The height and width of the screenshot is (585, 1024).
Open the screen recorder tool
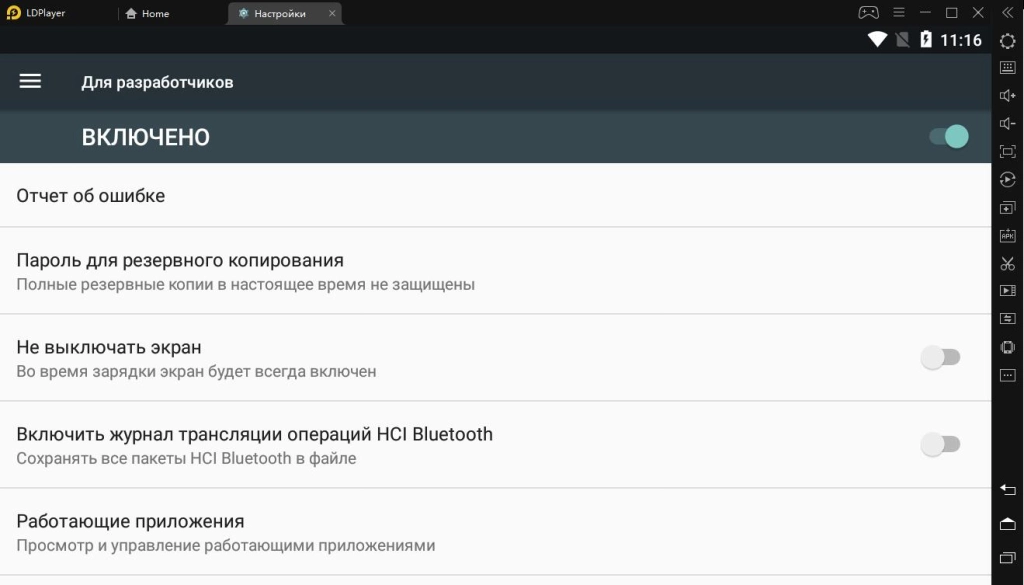pyautogui.click(x=1008, y=292)
